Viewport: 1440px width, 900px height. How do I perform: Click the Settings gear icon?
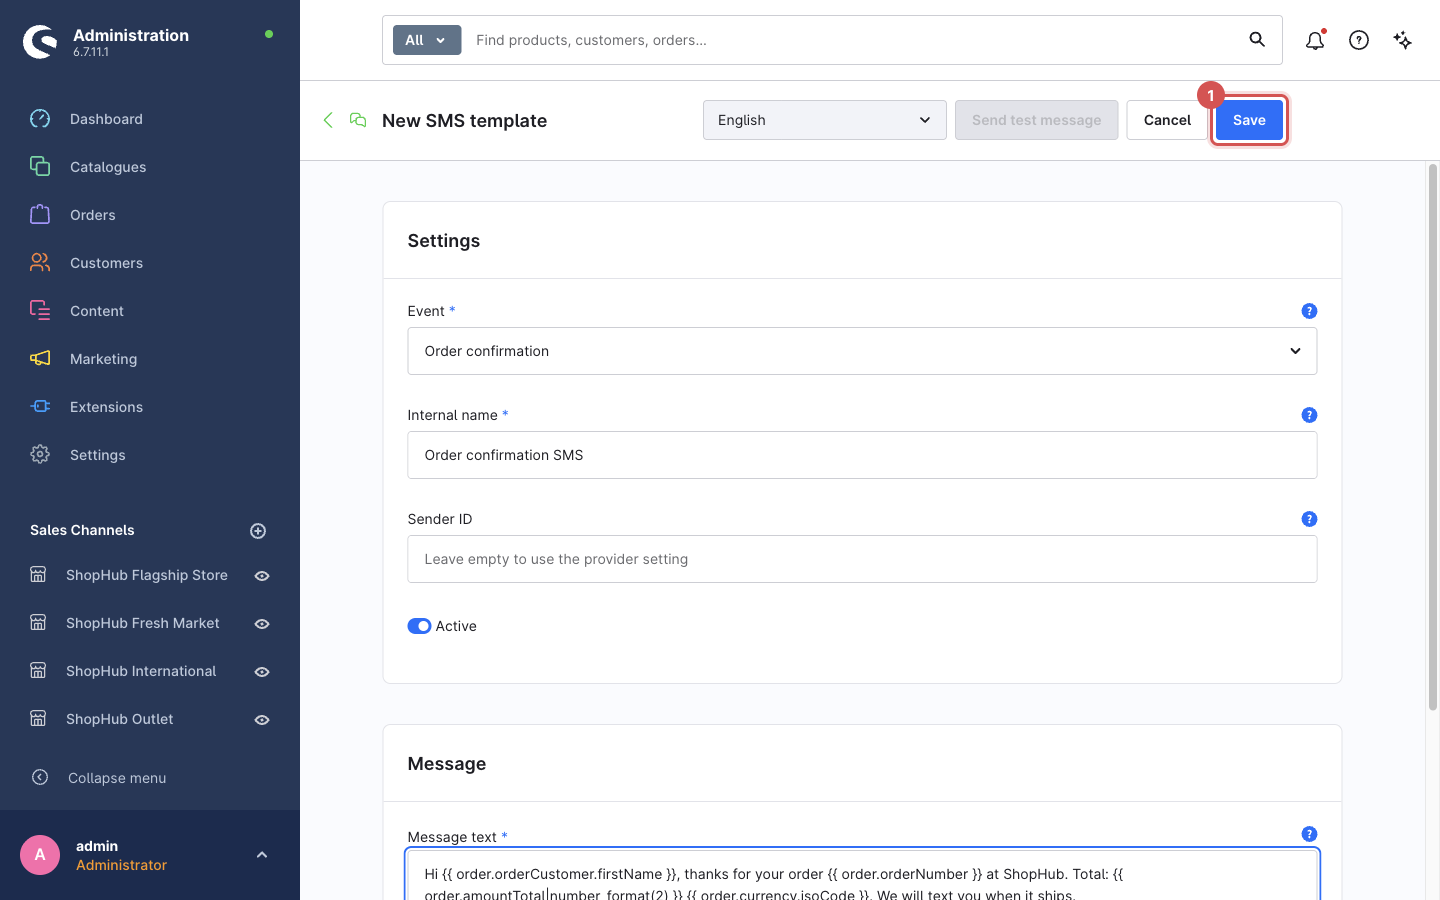coord(40,455)
